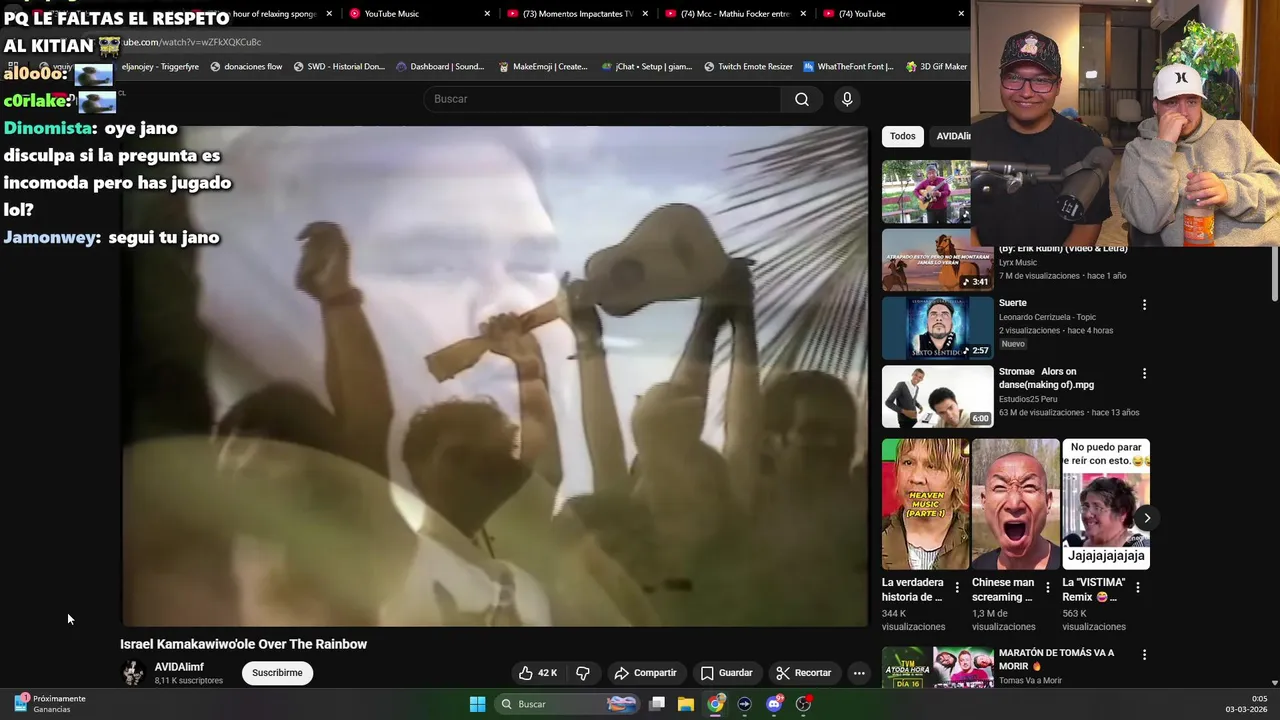1280x720 pixels.
Task: Select the Todos filter chip
Action: (x=903, y=136)
